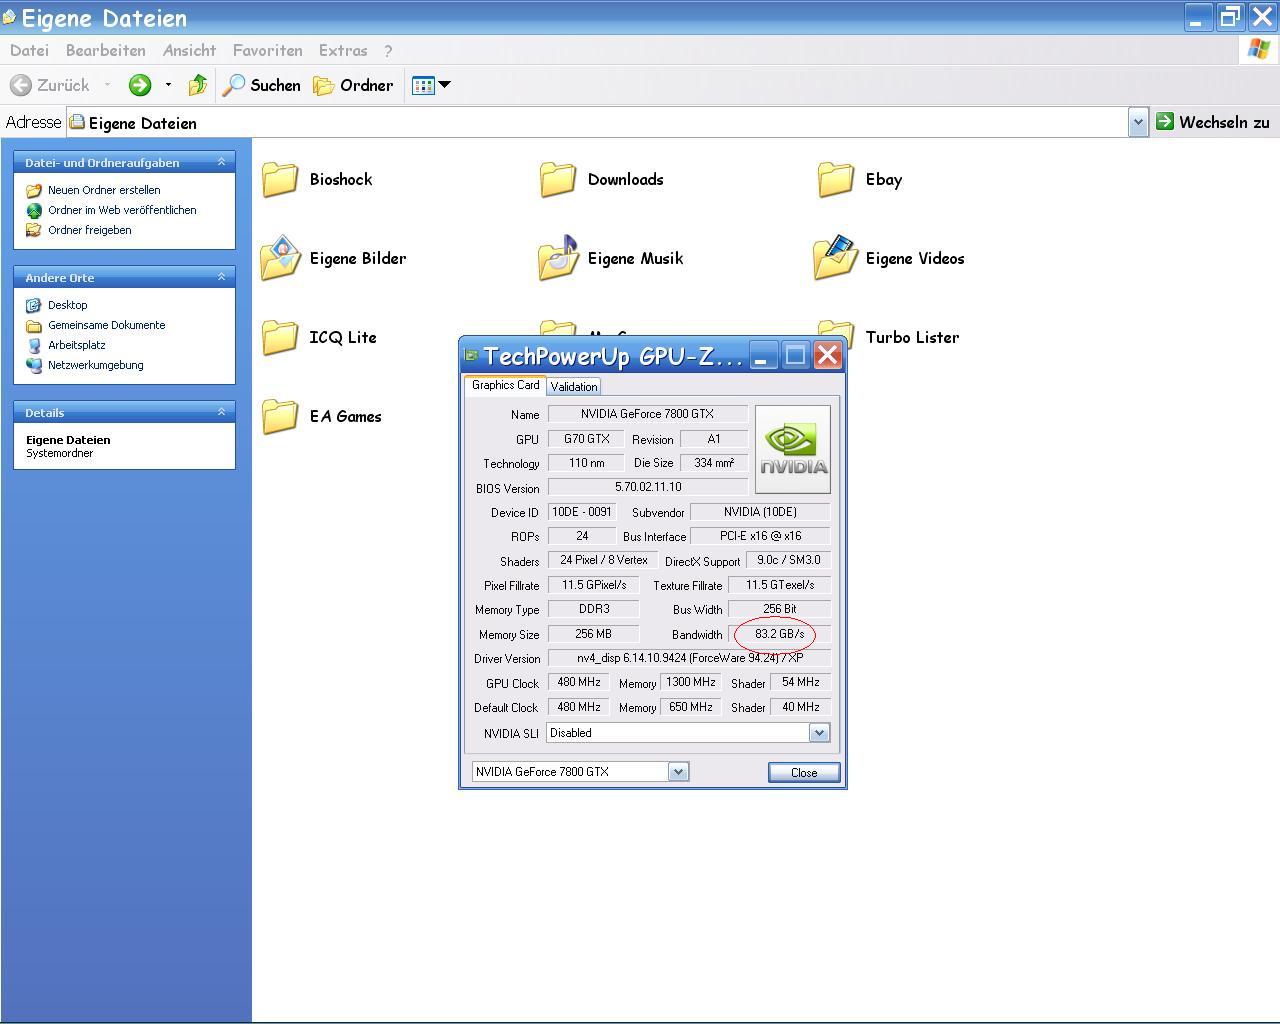1280x1024 pixels.
Task: Open Gemeinsame Dokumente link
Action: [106, 325]
